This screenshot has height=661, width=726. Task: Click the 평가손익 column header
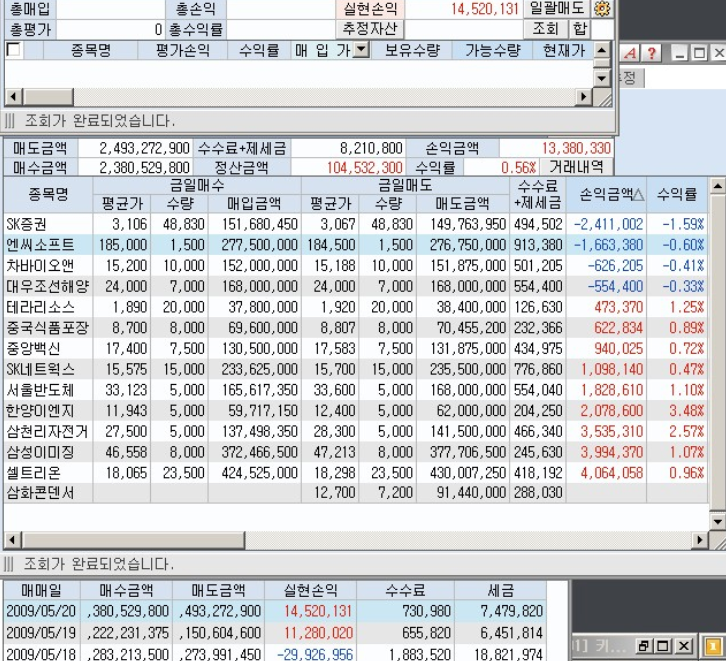pos(182,50)
